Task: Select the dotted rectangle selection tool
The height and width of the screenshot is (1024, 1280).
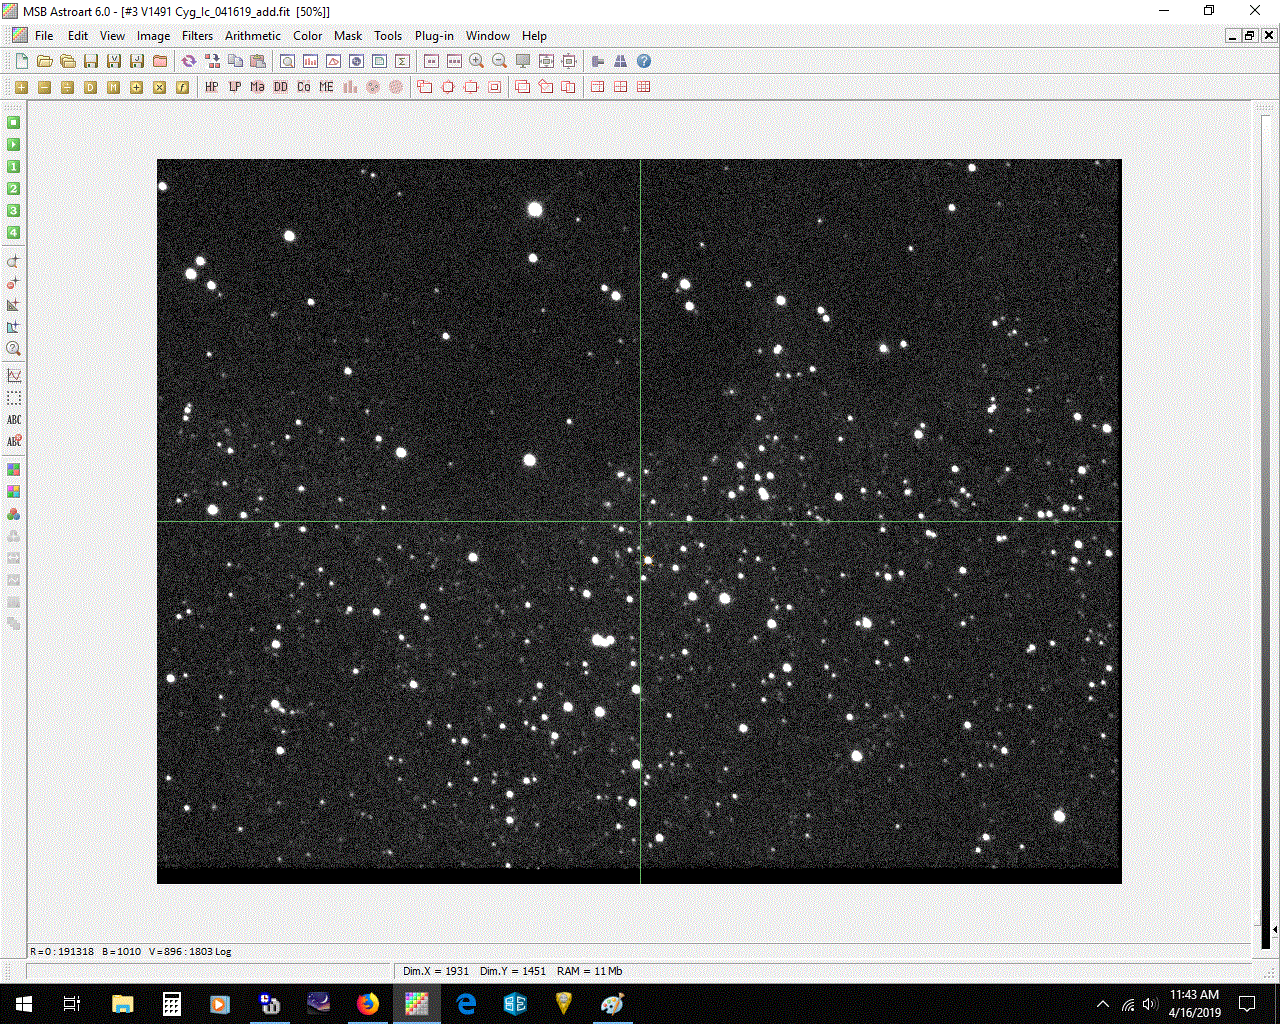Action: coord(14,398)
